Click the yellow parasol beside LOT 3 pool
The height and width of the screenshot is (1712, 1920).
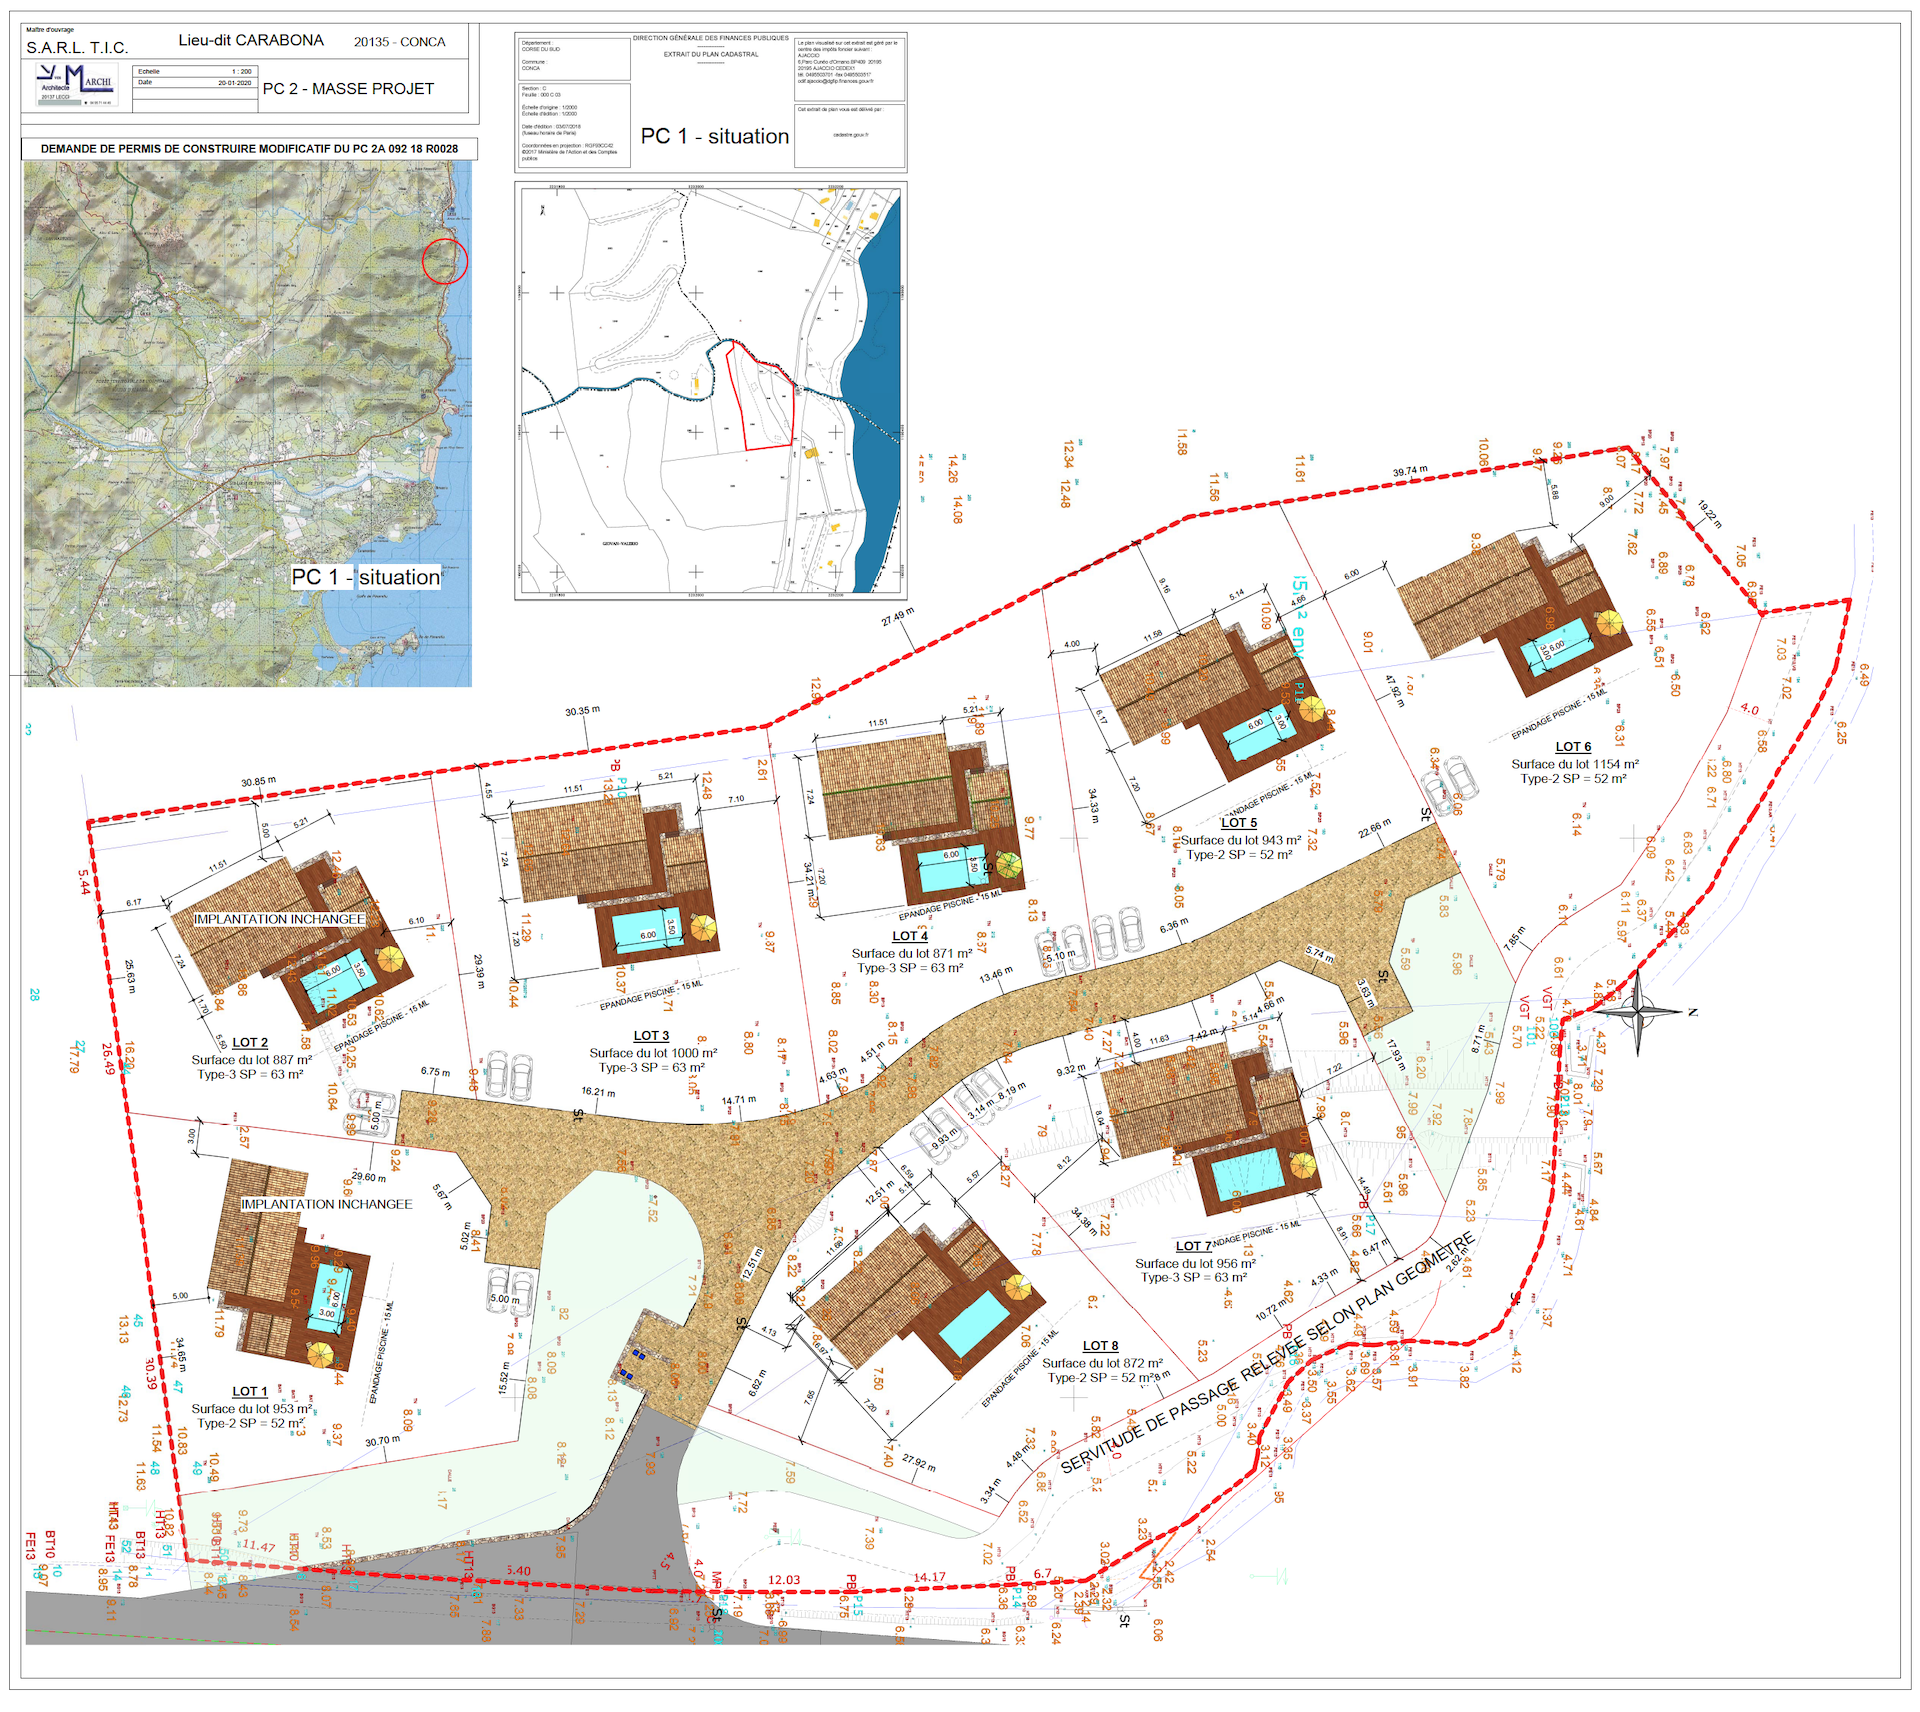(x=703, y=929)
